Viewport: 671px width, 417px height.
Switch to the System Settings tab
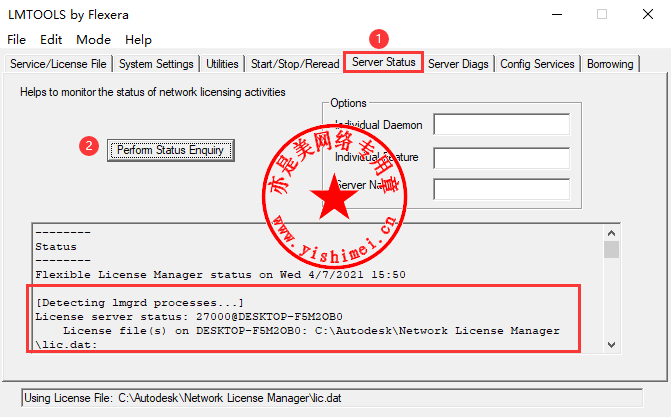click(156, 64)
